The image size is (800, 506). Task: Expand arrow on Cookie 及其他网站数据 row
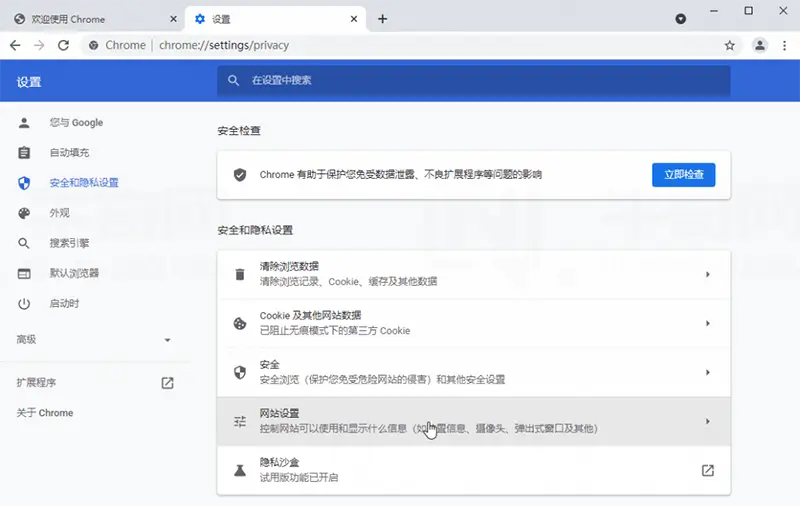[x=708, y=323]
